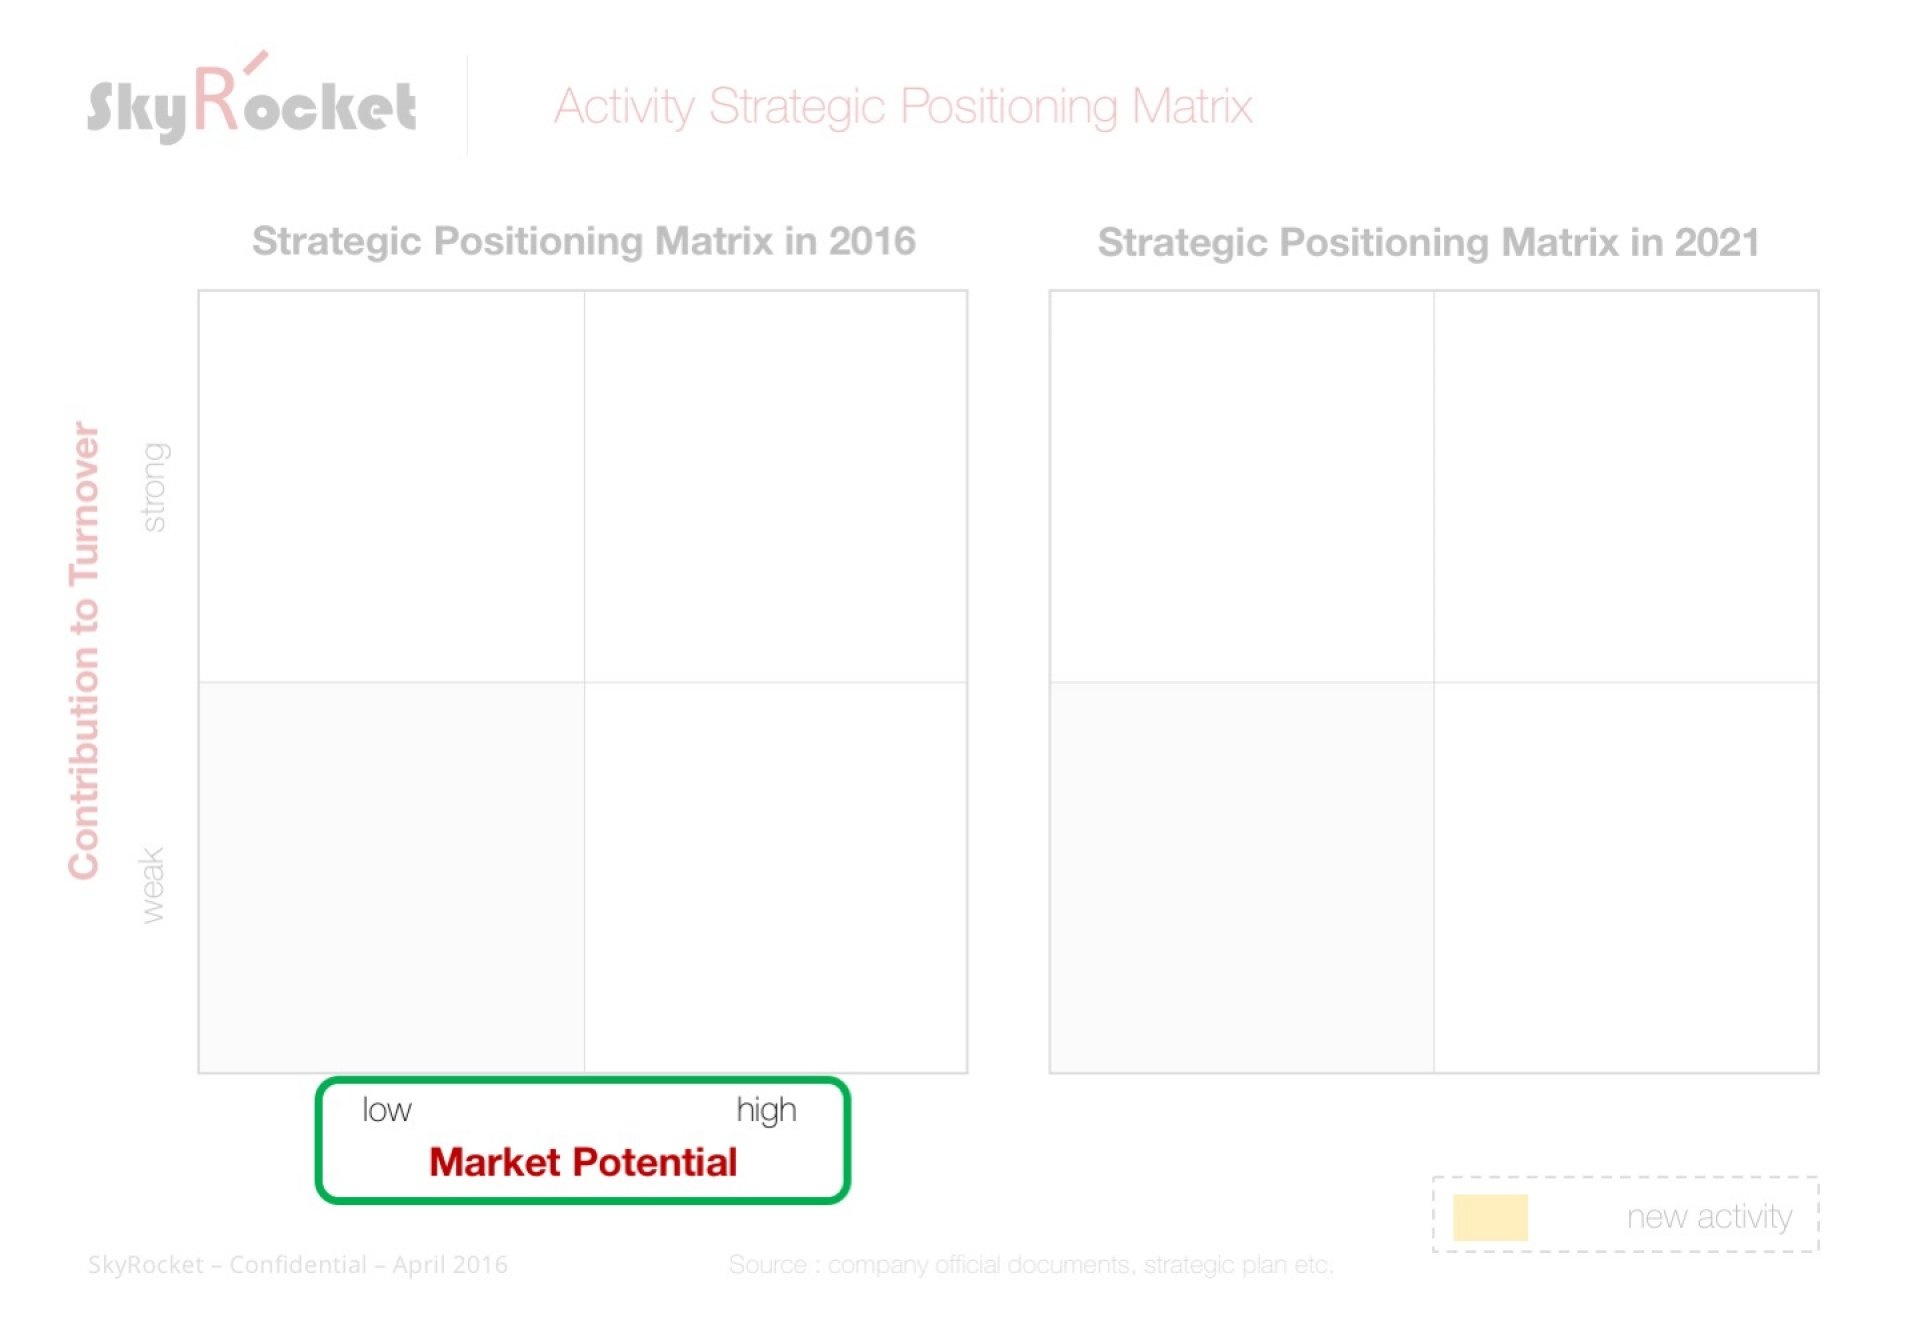The width and height of the screenshot is (1920, 1329).
Task: Click the strong-high quadrant in 2016 matrix
Action: coord(775,487)
